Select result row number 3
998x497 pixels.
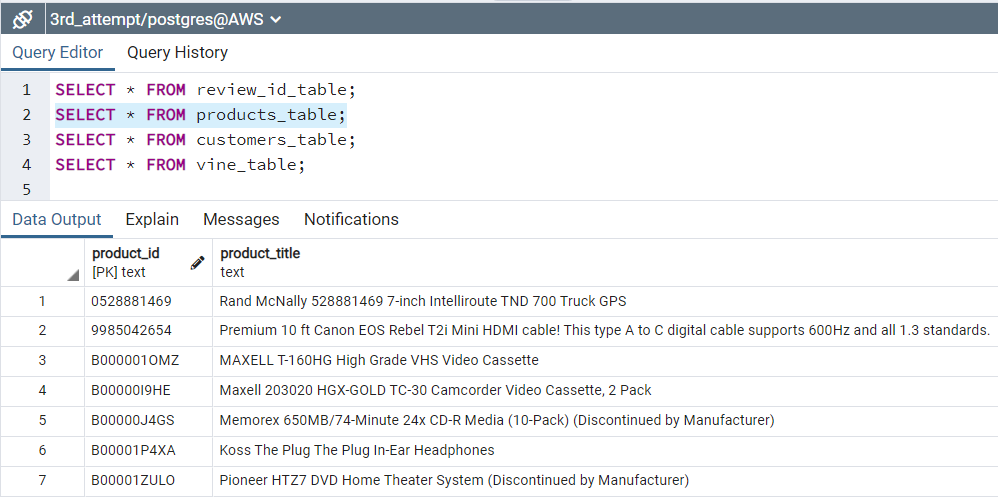(x=42, y=361)
